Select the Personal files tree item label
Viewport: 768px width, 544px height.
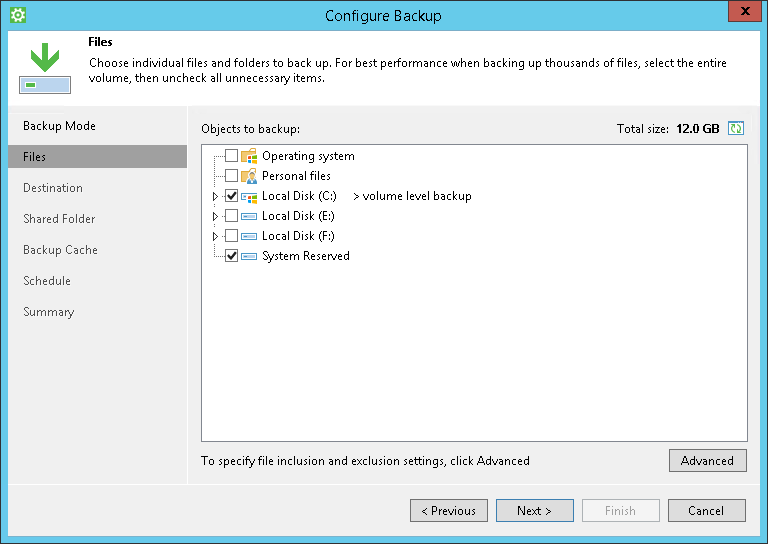(296, 176)
